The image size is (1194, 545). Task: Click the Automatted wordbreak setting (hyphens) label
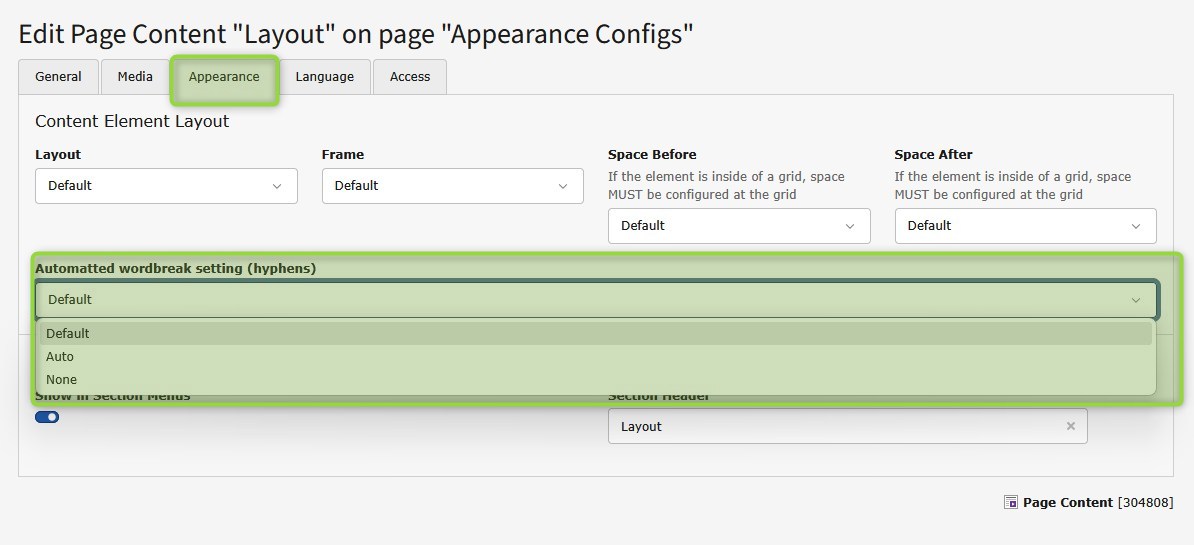(x=175, y=269)
